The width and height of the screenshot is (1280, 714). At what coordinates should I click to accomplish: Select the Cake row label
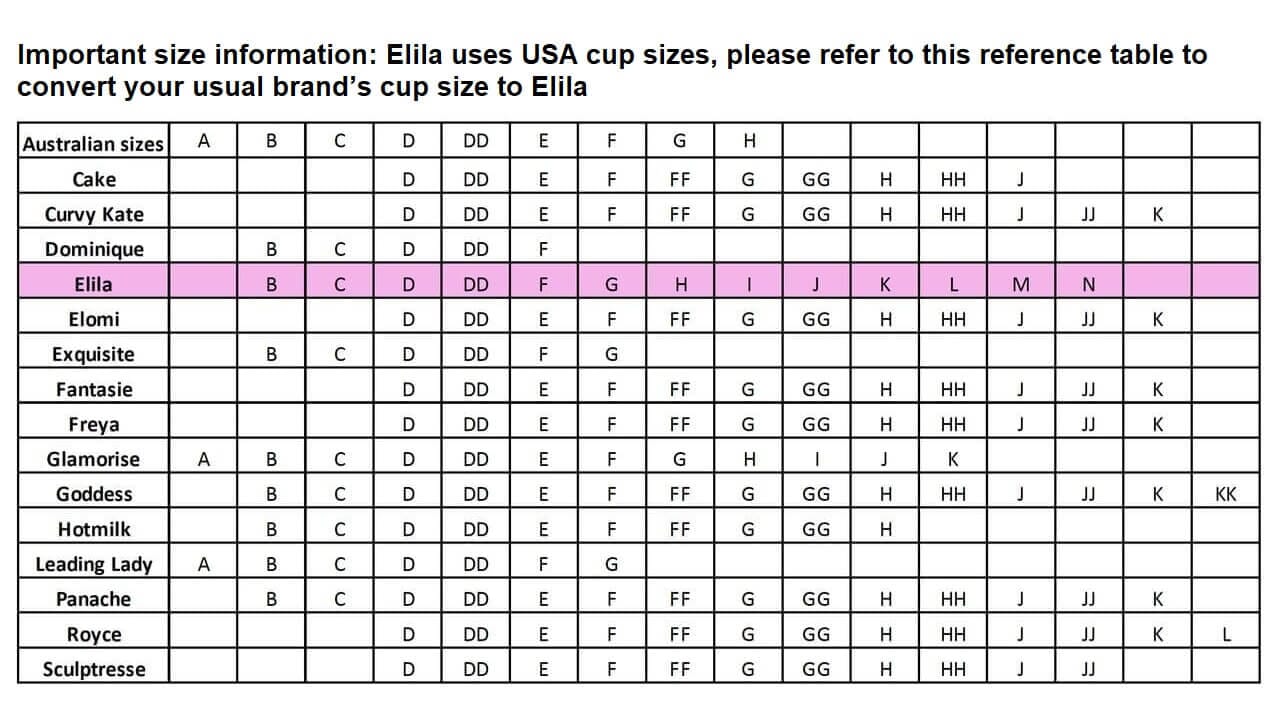coord(93,179)
